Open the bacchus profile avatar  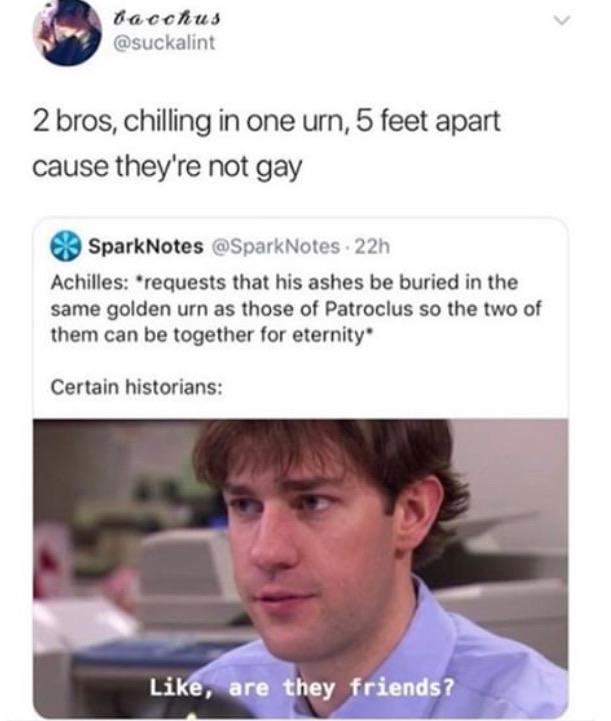point(67,32)
